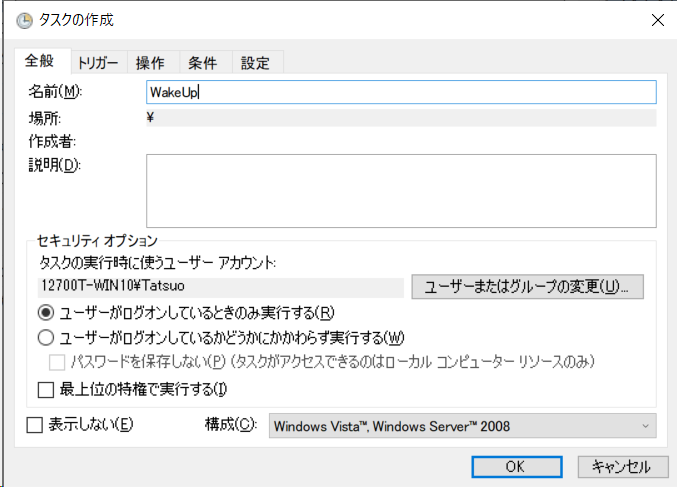Select ユーザーがログオンしているときのみ実行する option
Viewport: 677px width, 487px height.
(45, 312)
